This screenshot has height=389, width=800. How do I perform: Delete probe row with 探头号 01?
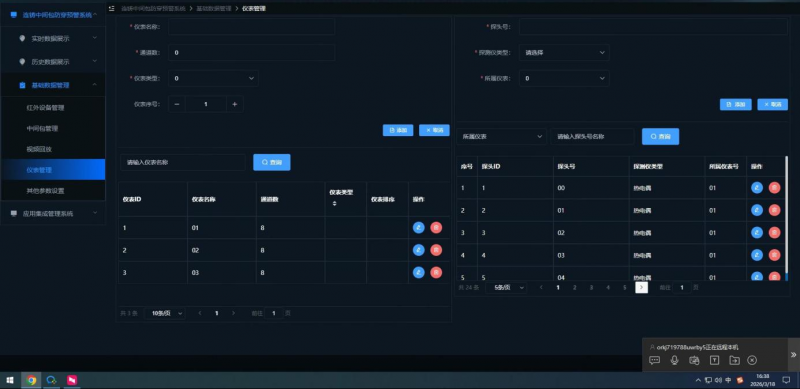(x=774, y=210)
